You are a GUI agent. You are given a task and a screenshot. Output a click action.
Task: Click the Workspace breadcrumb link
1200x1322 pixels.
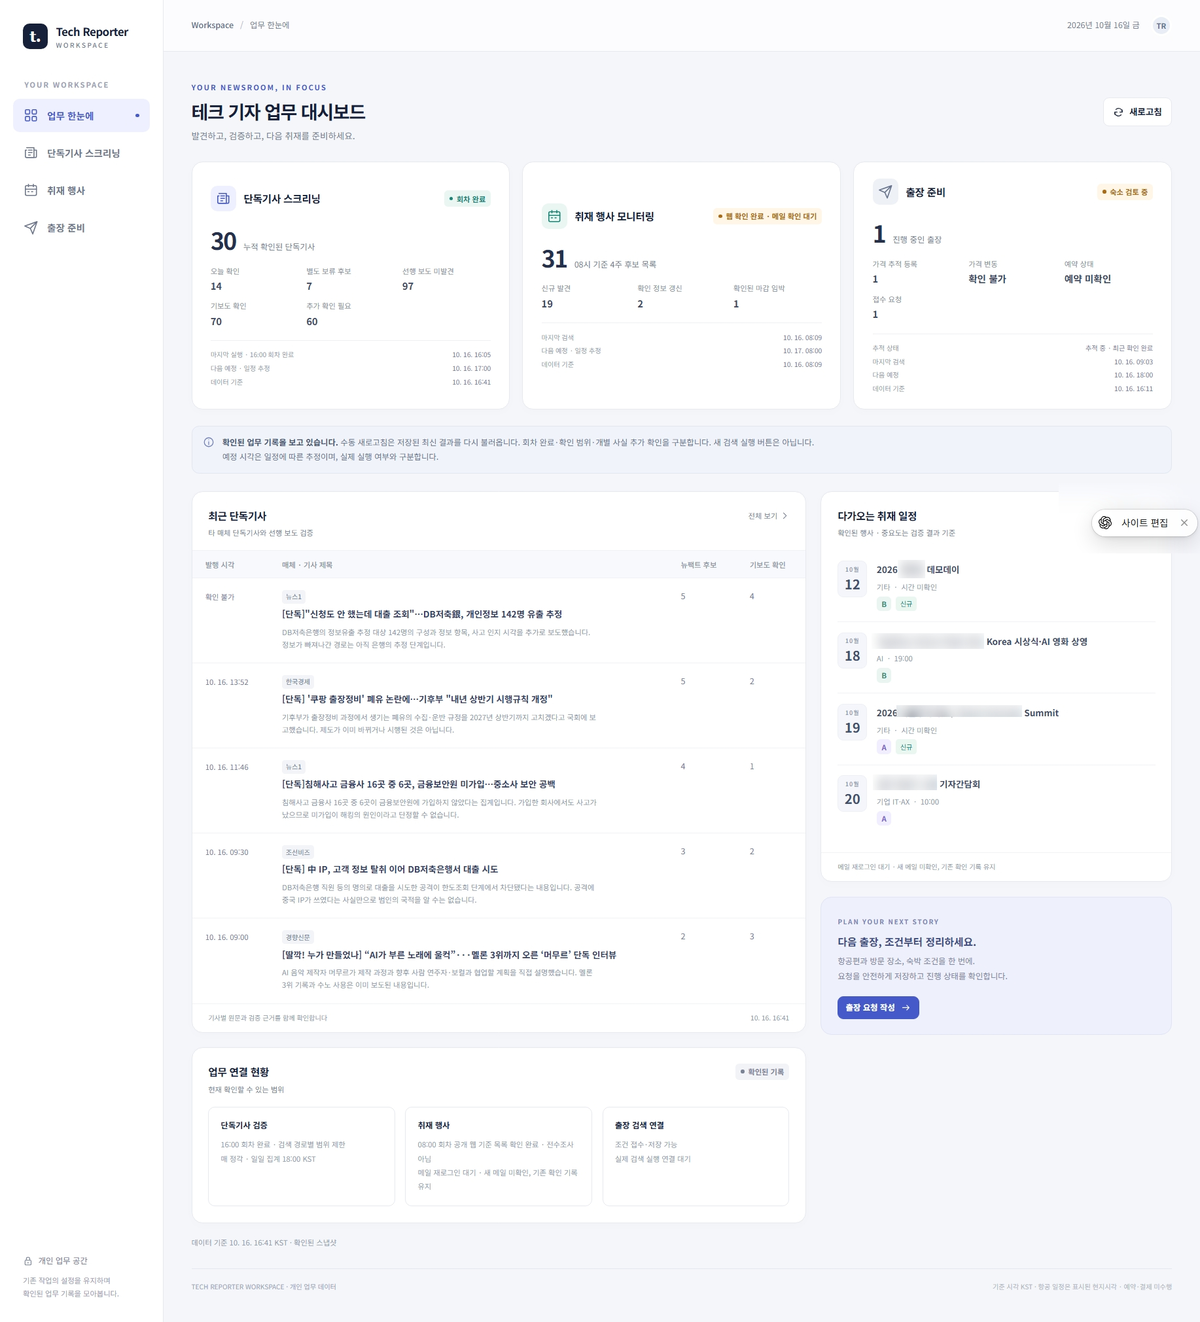[x=212, y=25]
